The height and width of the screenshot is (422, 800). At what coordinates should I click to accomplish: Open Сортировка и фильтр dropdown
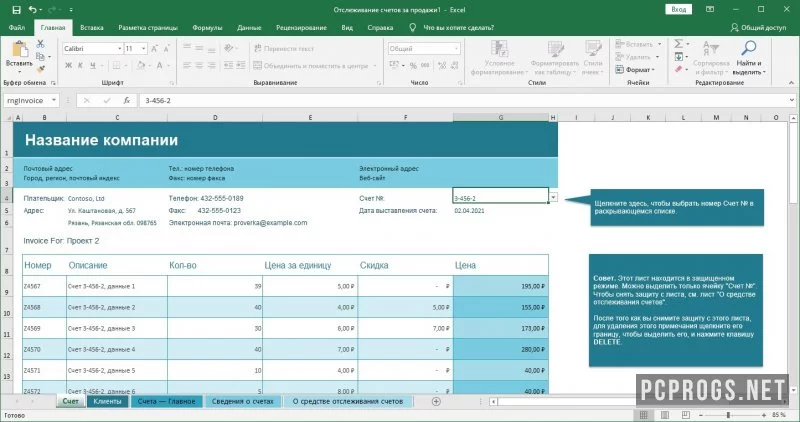pos(711,59)
